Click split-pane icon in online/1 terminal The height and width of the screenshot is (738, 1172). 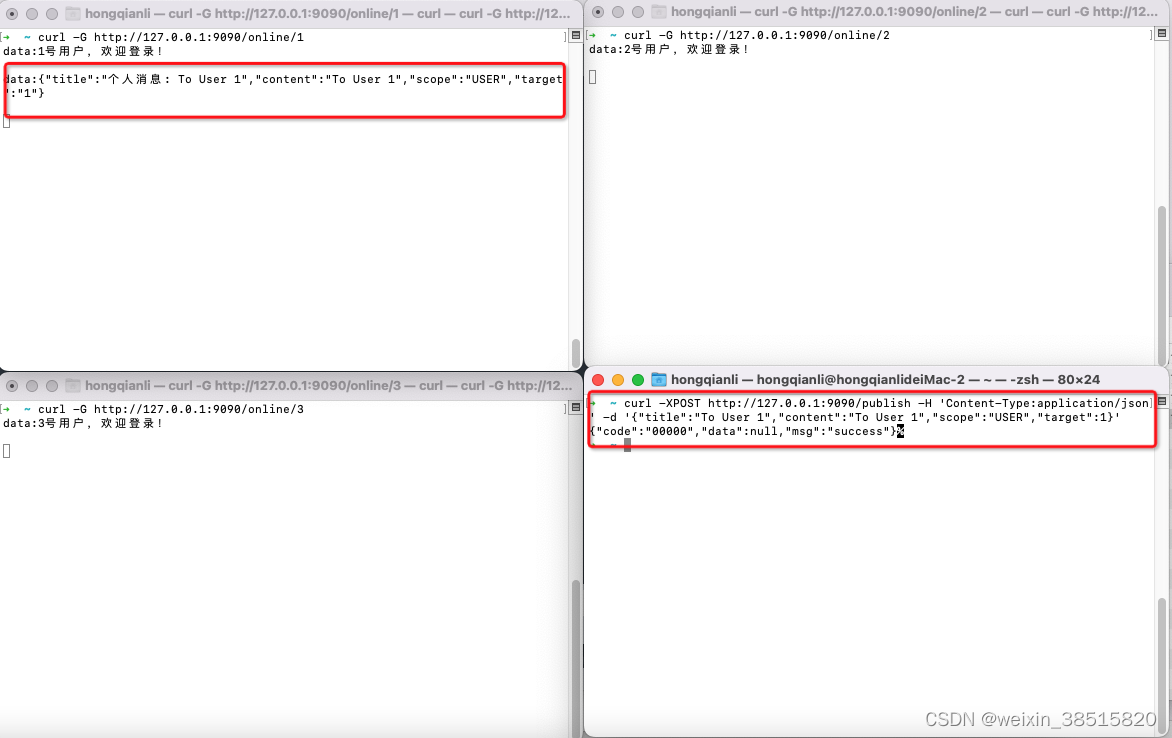pos(576,35)
